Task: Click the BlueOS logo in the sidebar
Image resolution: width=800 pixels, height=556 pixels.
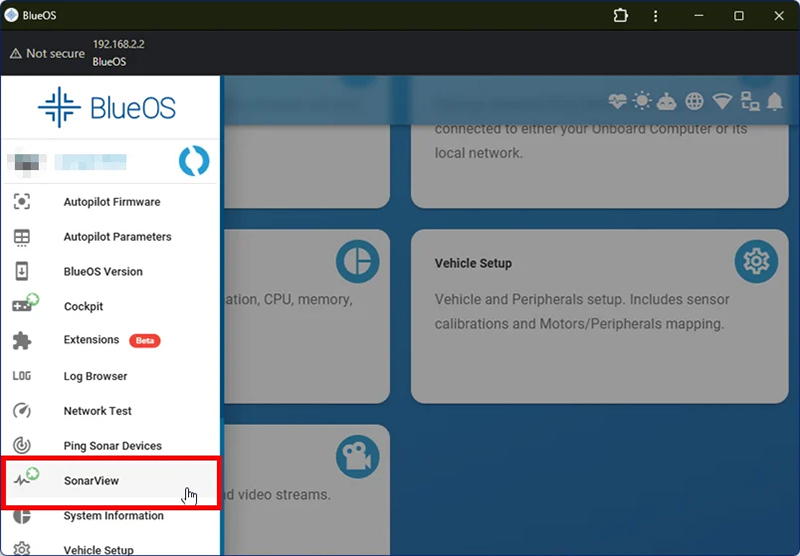Action: tap(110, 108)
